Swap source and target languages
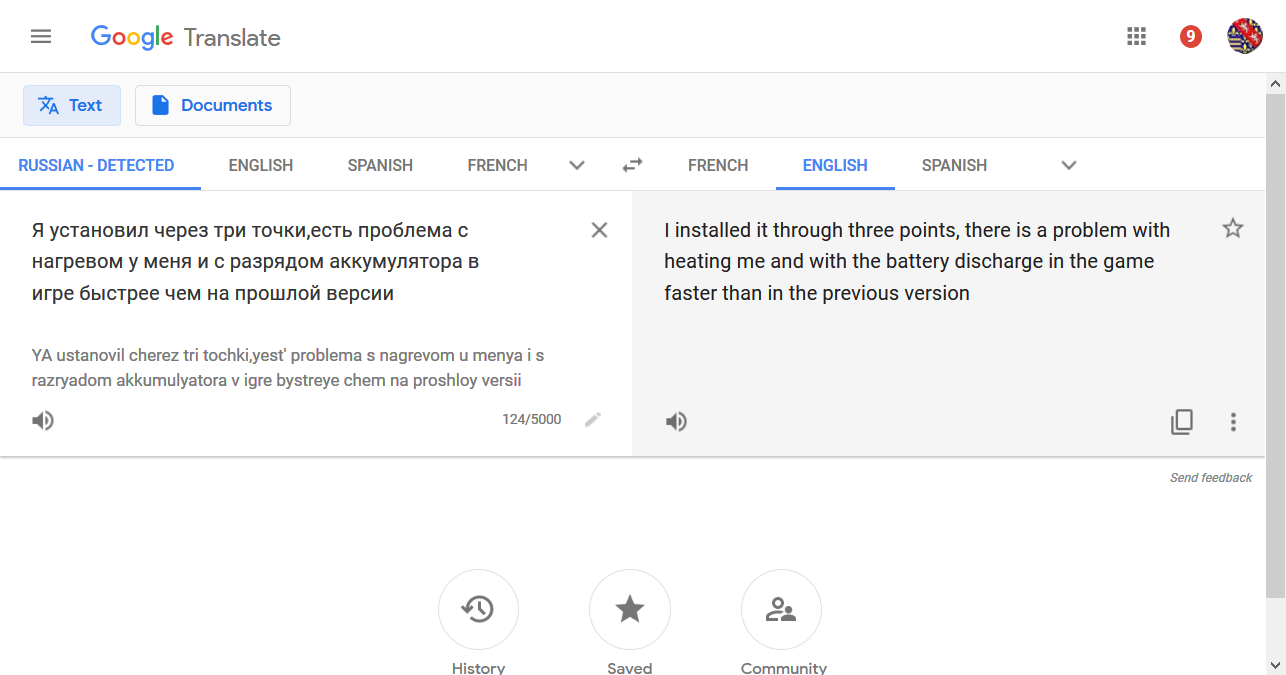The height and width of the screenshot is (675, 1286). click(x=632, y=165)
